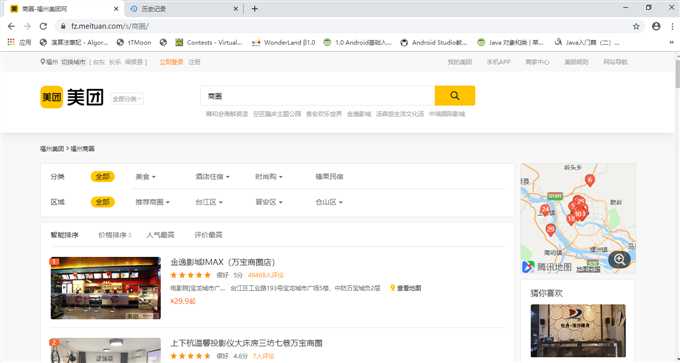Click the padlock site info icon

coord(63,26)
